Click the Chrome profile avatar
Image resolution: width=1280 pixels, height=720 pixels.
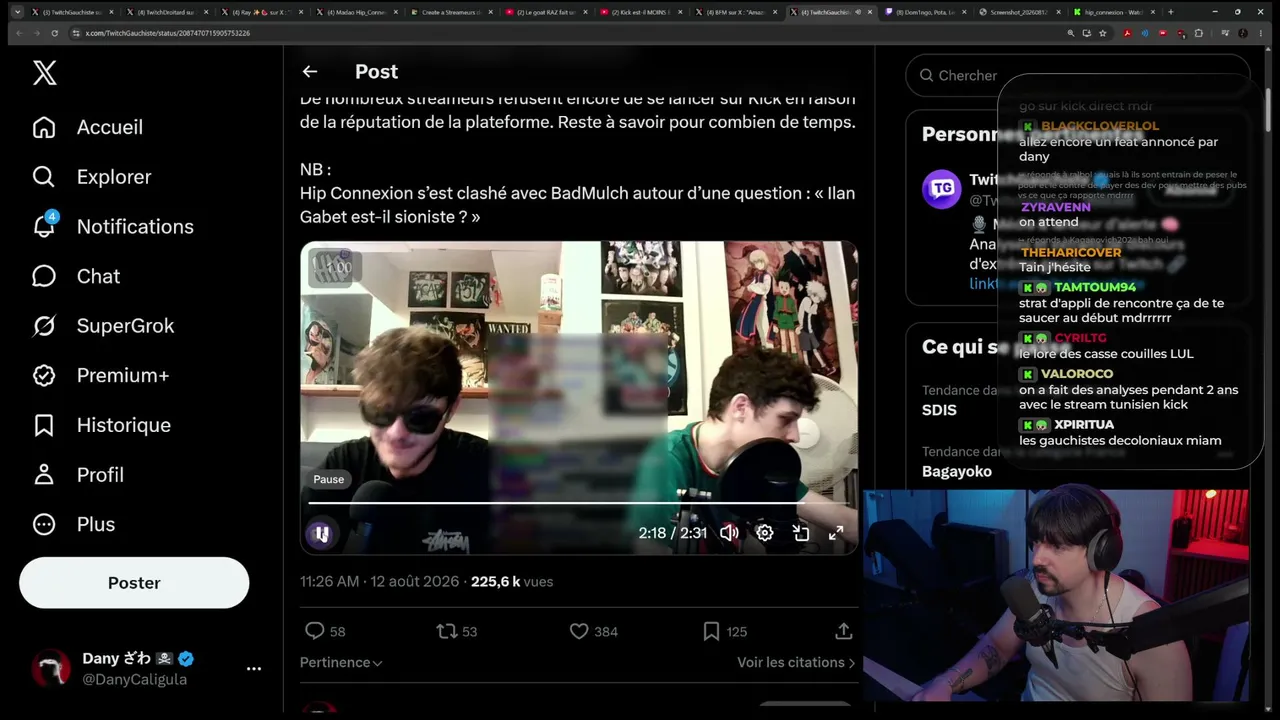pos(1243,33)
